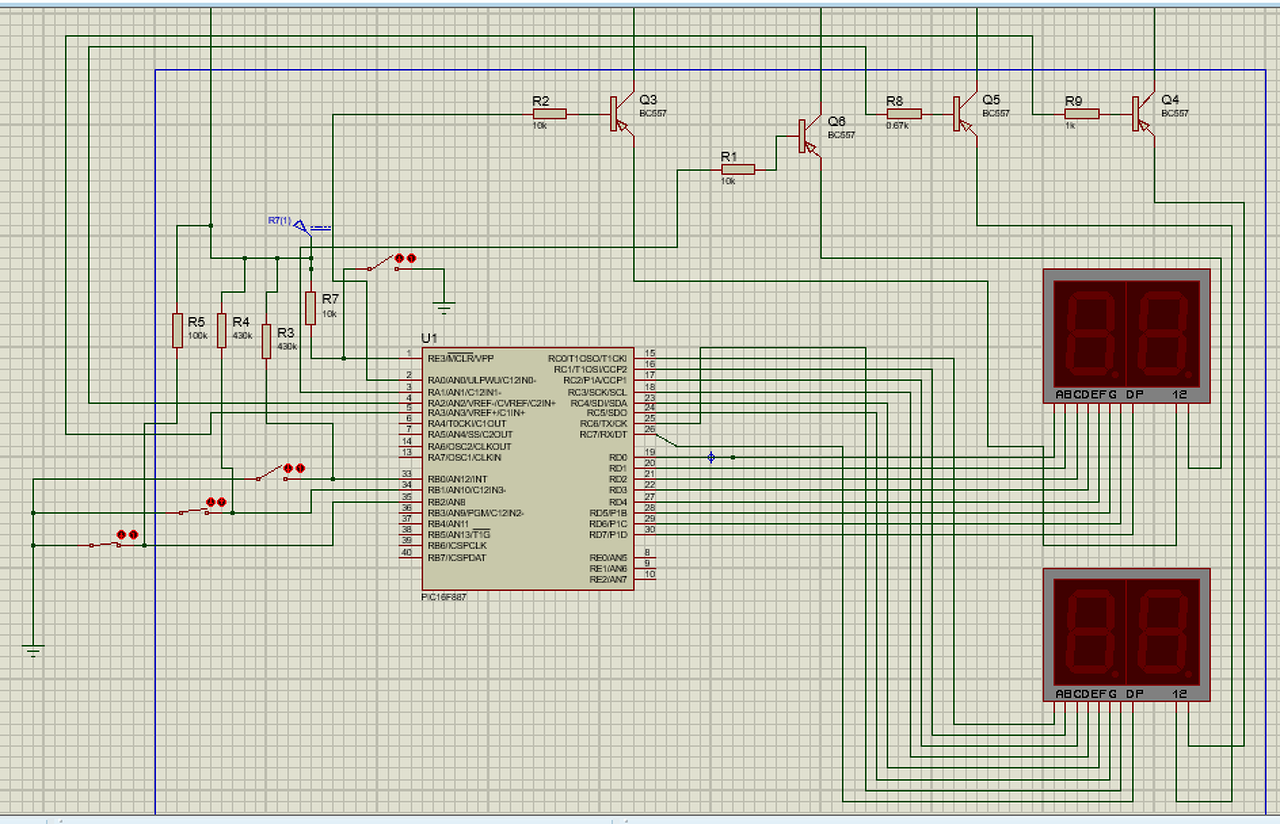The height and width of the screenshot is (824, 1280).
Task: Select resistor R2 10k component
Action: point(549,114)
